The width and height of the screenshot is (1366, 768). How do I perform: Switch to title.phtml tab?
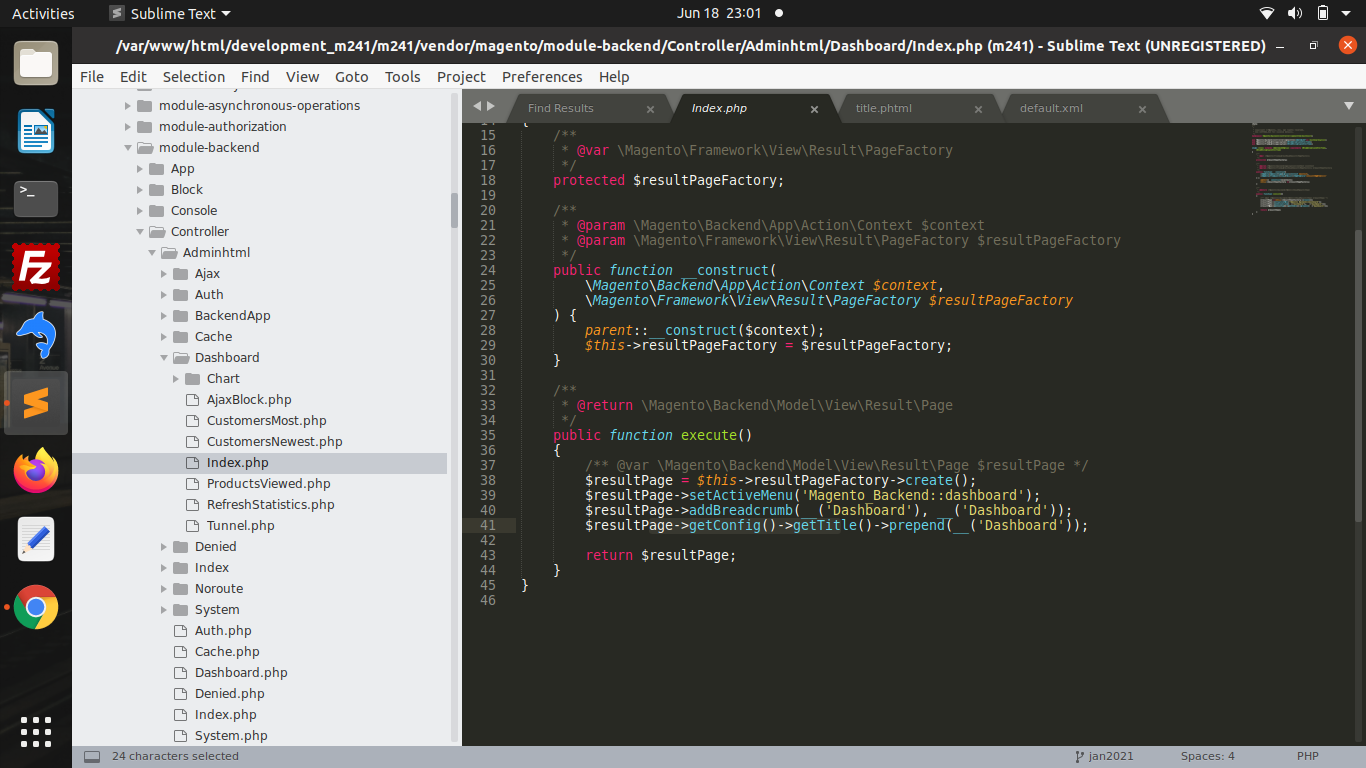click(x=884, y=108)
